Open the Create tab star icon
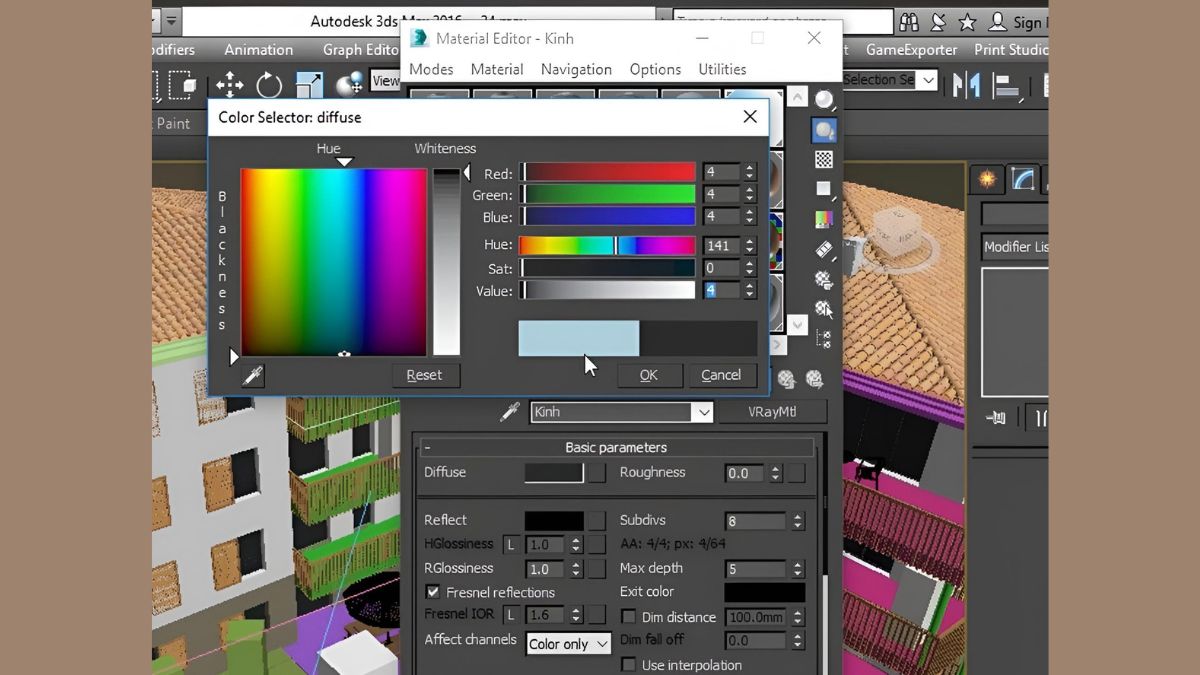The height and width of the screenshot is (675, 1200). pos(987,179)
